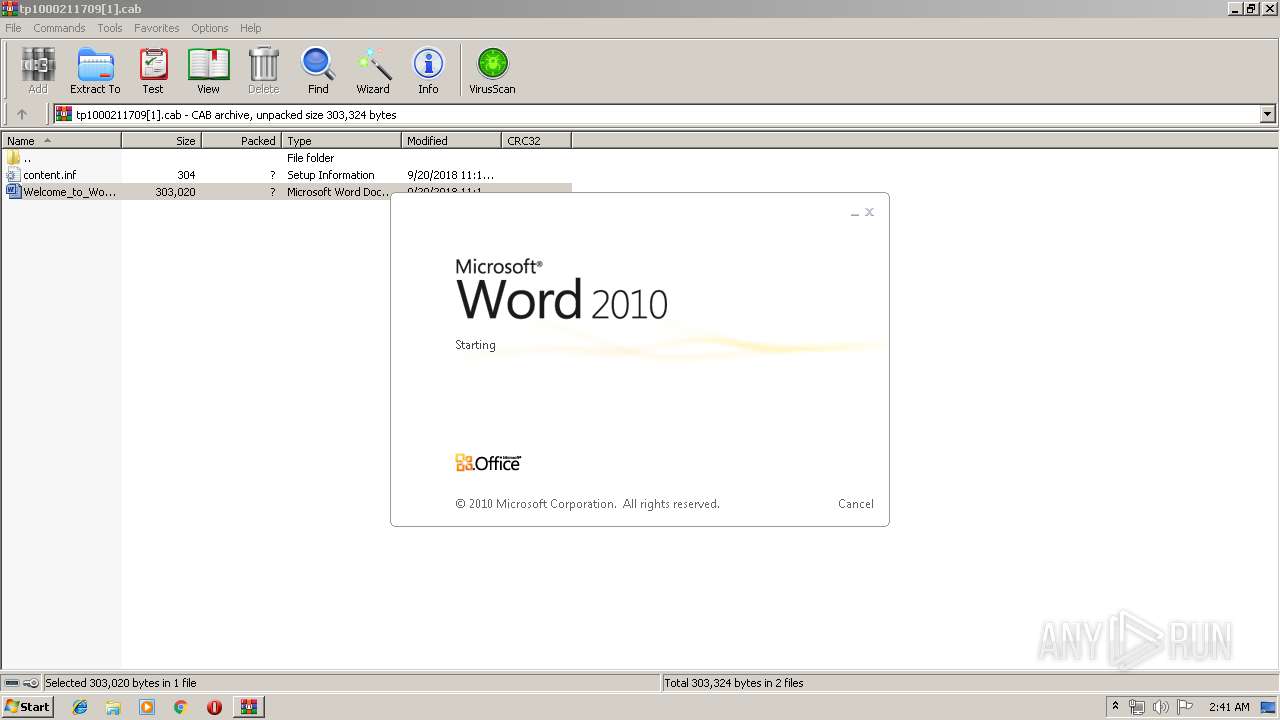Show archive Info

[x=428, y=71]
